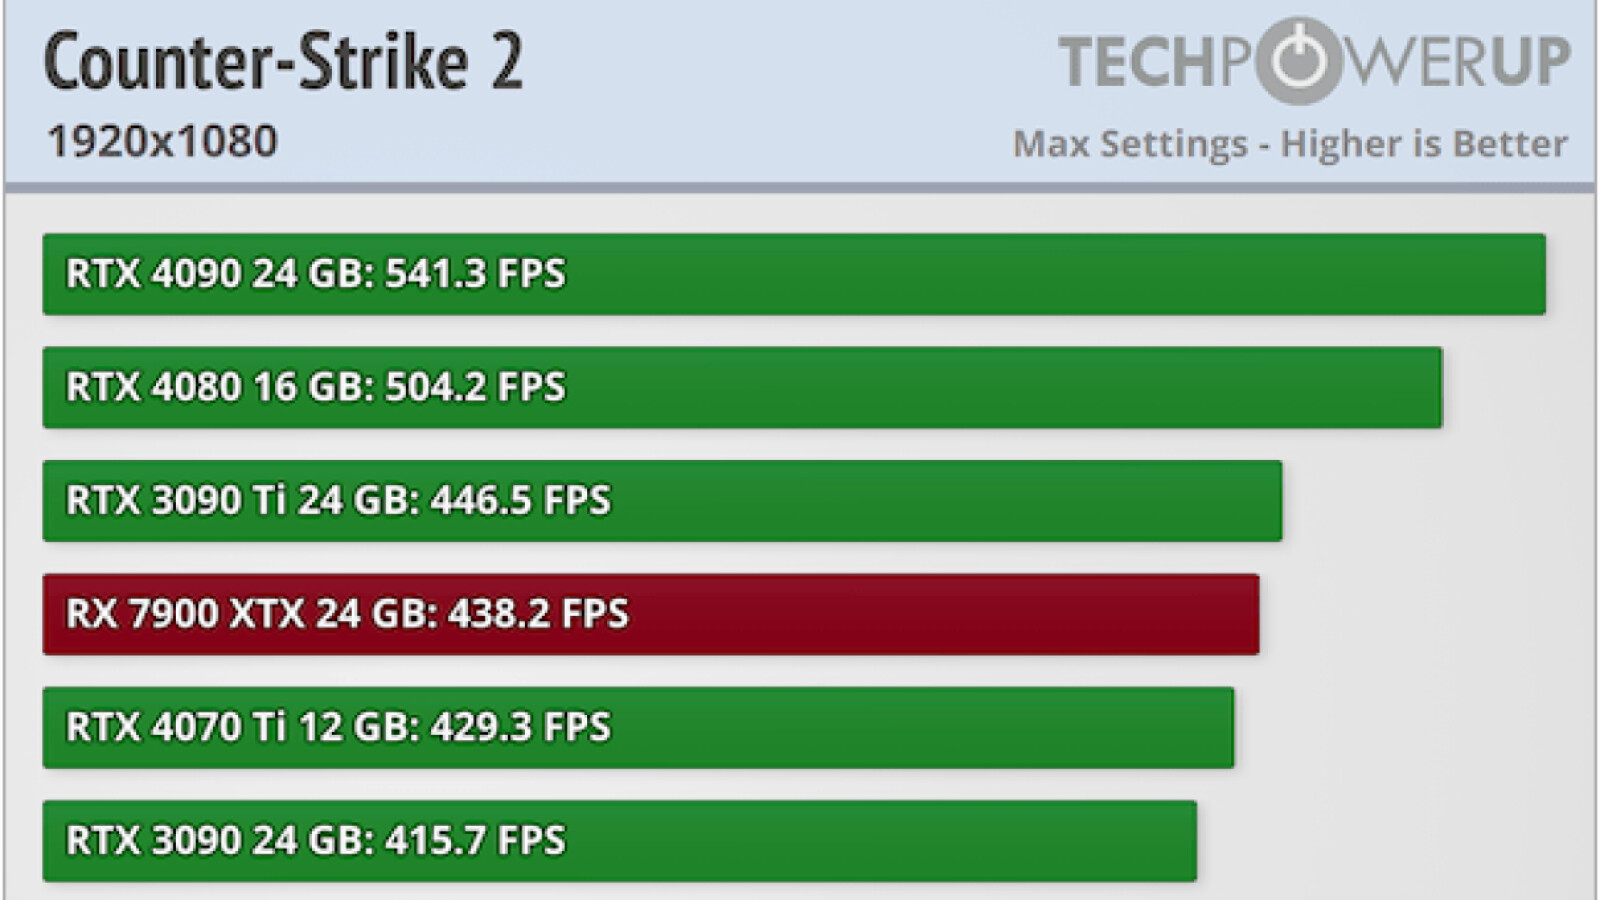Click the right end of the longest green bar
The image size is (1600, 900).
[1536, 274]
